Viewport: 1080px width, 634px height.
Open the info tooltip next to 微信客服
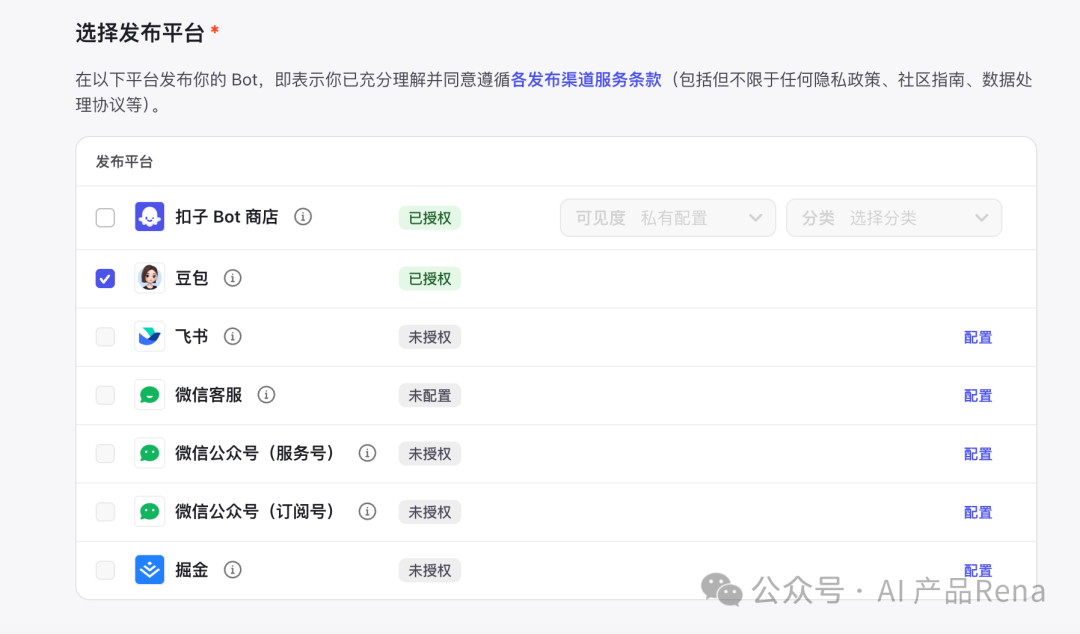(265, 395)
